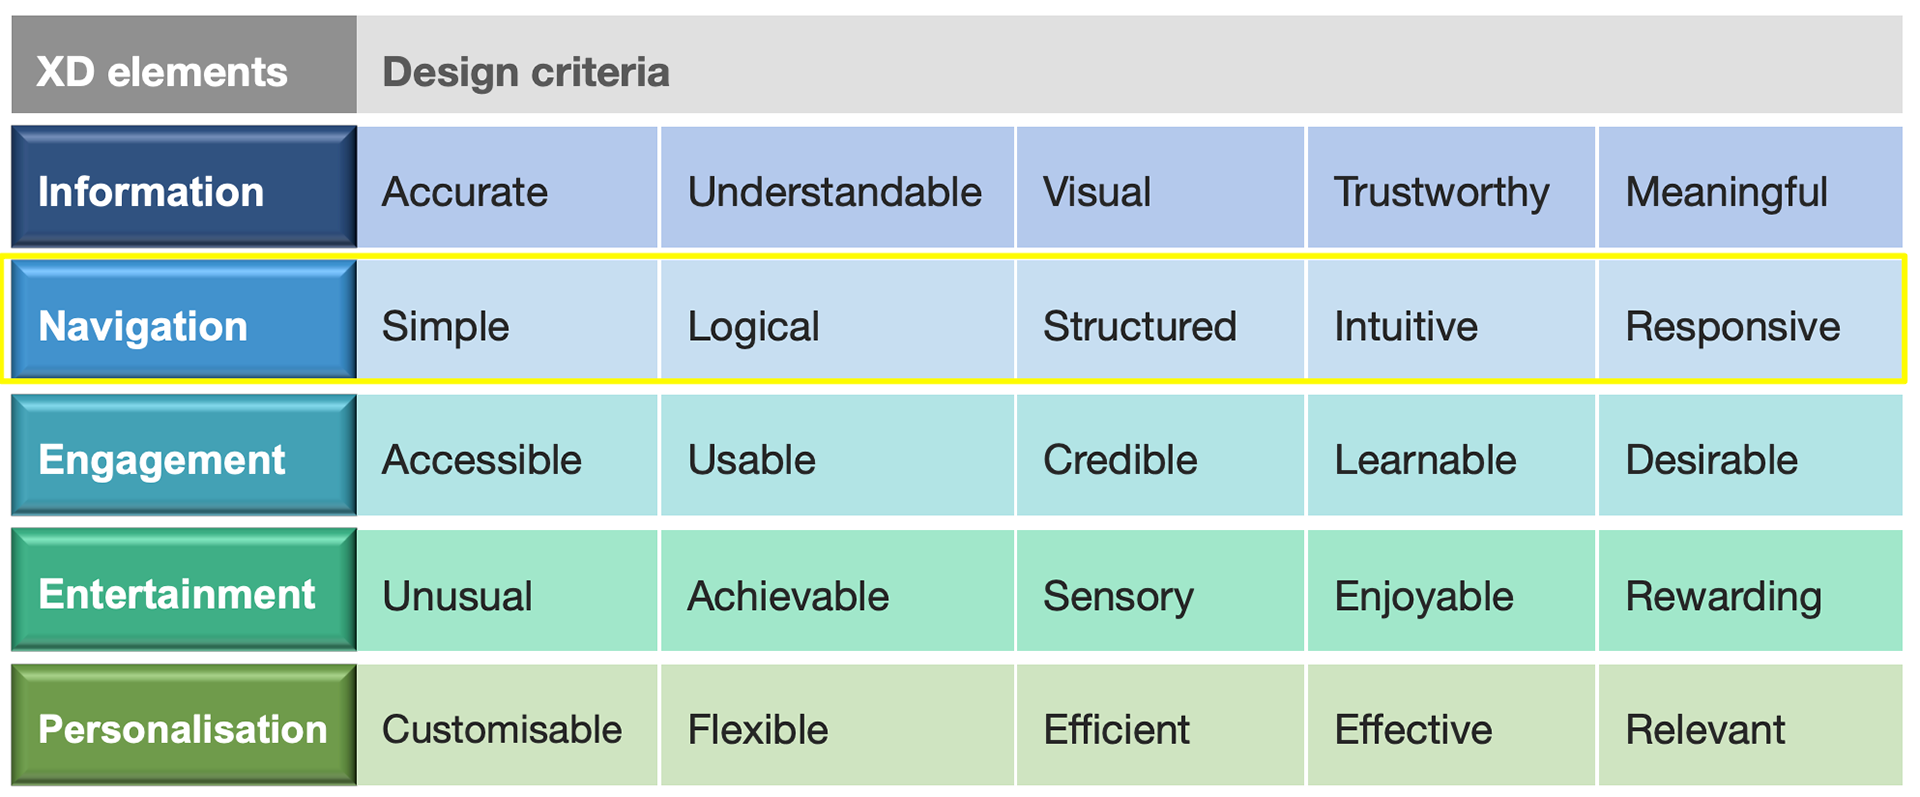Click the Understandable cell
This screenshot has width=1920, height=797.
[838, 187]
